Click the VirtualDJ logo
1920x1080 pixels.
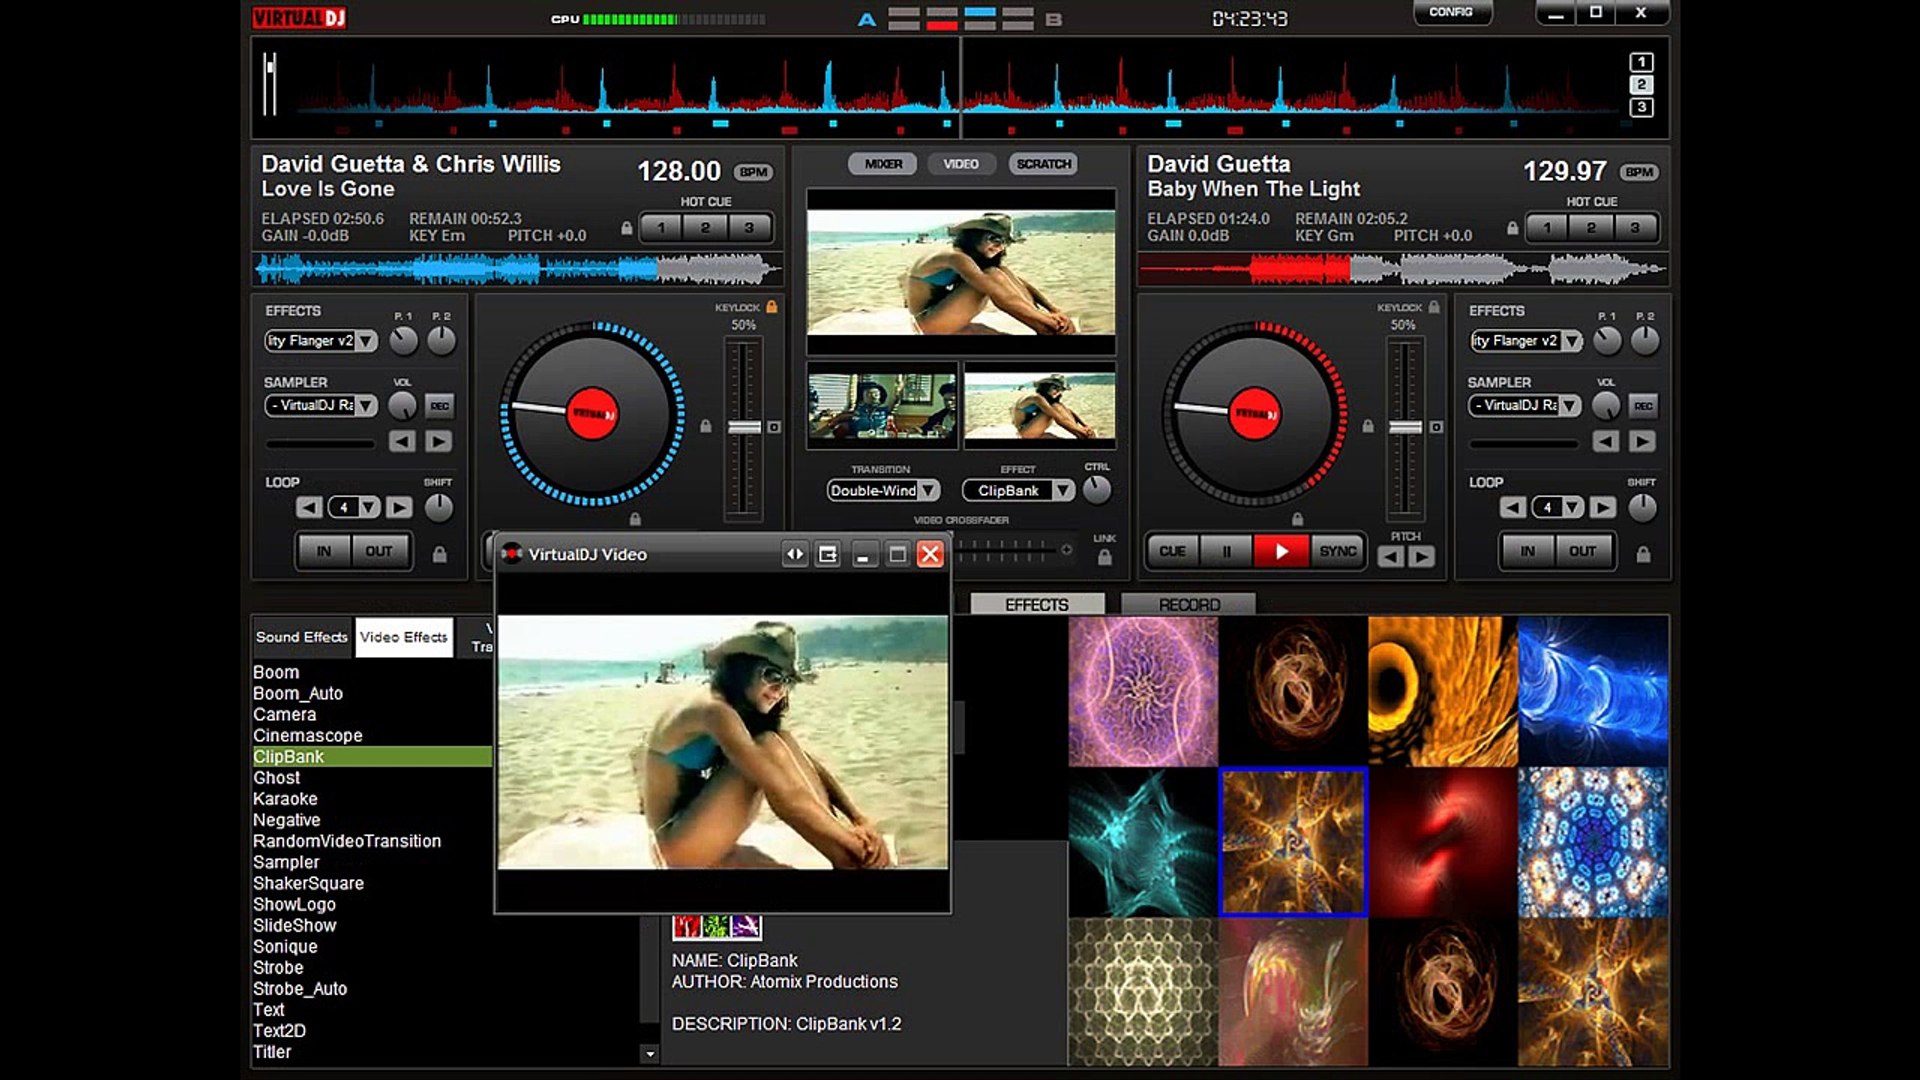coord(298,18)
